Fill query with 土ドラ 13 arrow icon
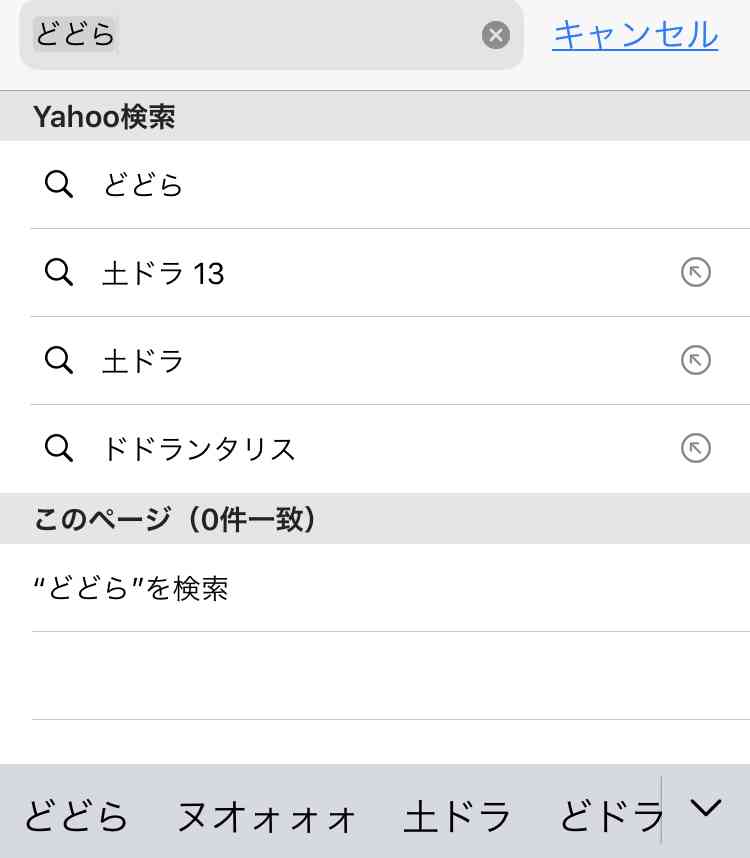 pyautogui.click(x=695, y=272)
